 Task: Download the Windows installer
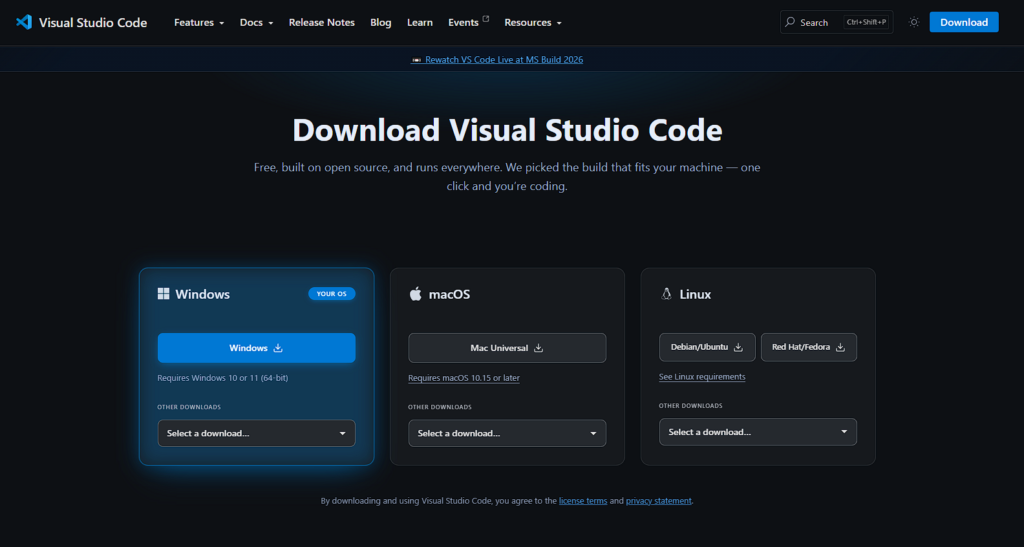point(256,348)
